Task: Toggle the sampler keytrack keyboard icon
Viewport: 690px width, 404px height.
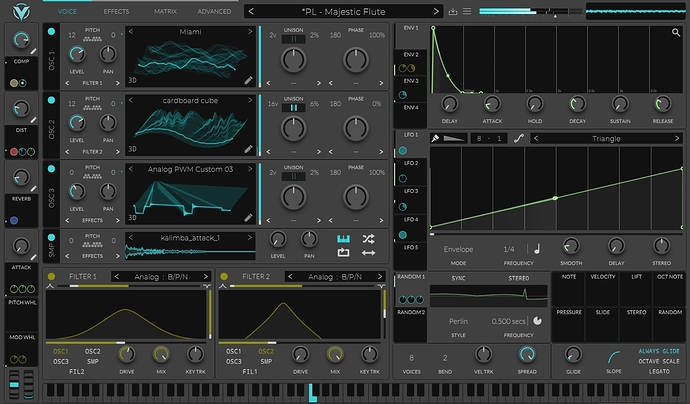Action: click(343, 239)
